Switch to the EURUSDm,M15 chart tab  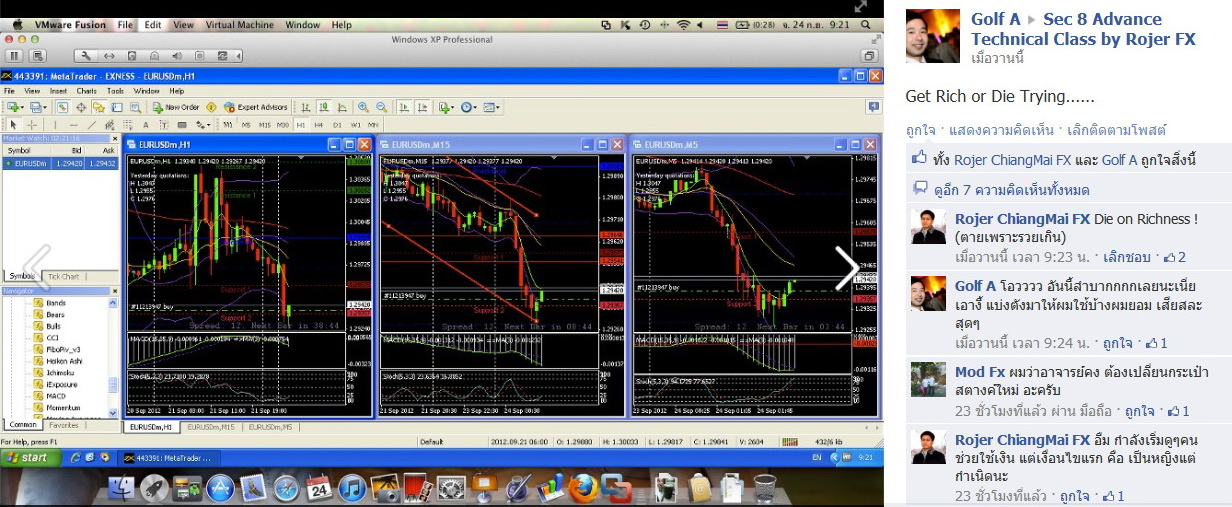point(210,427)
